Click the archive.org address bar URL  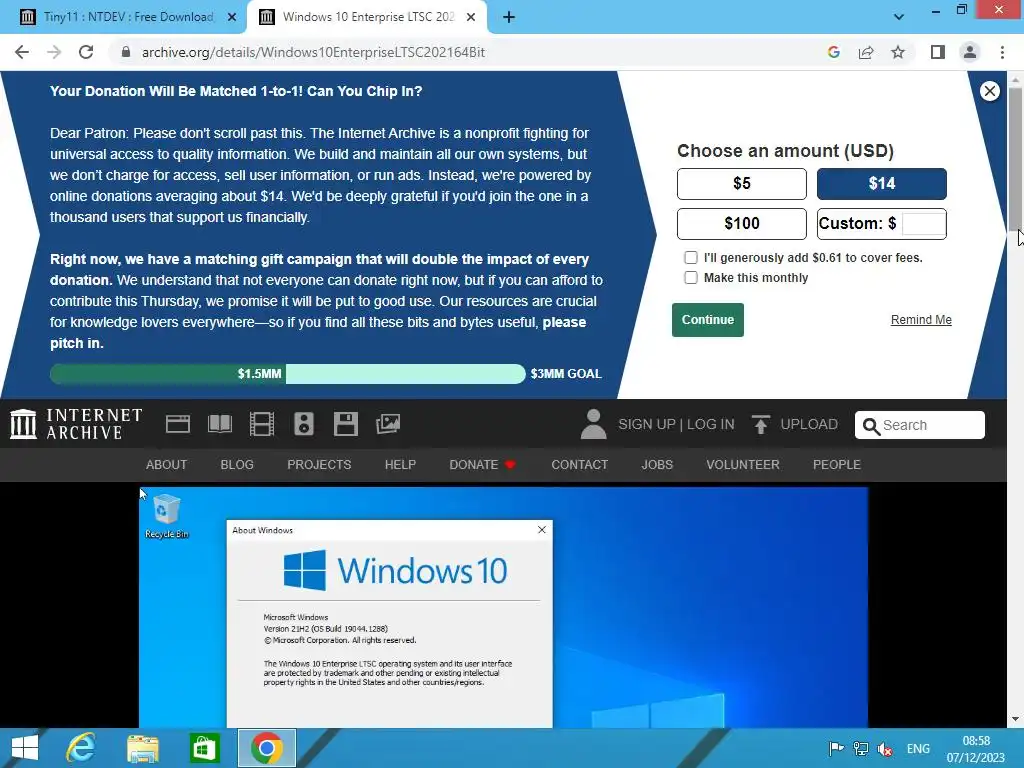coord(313,52)
